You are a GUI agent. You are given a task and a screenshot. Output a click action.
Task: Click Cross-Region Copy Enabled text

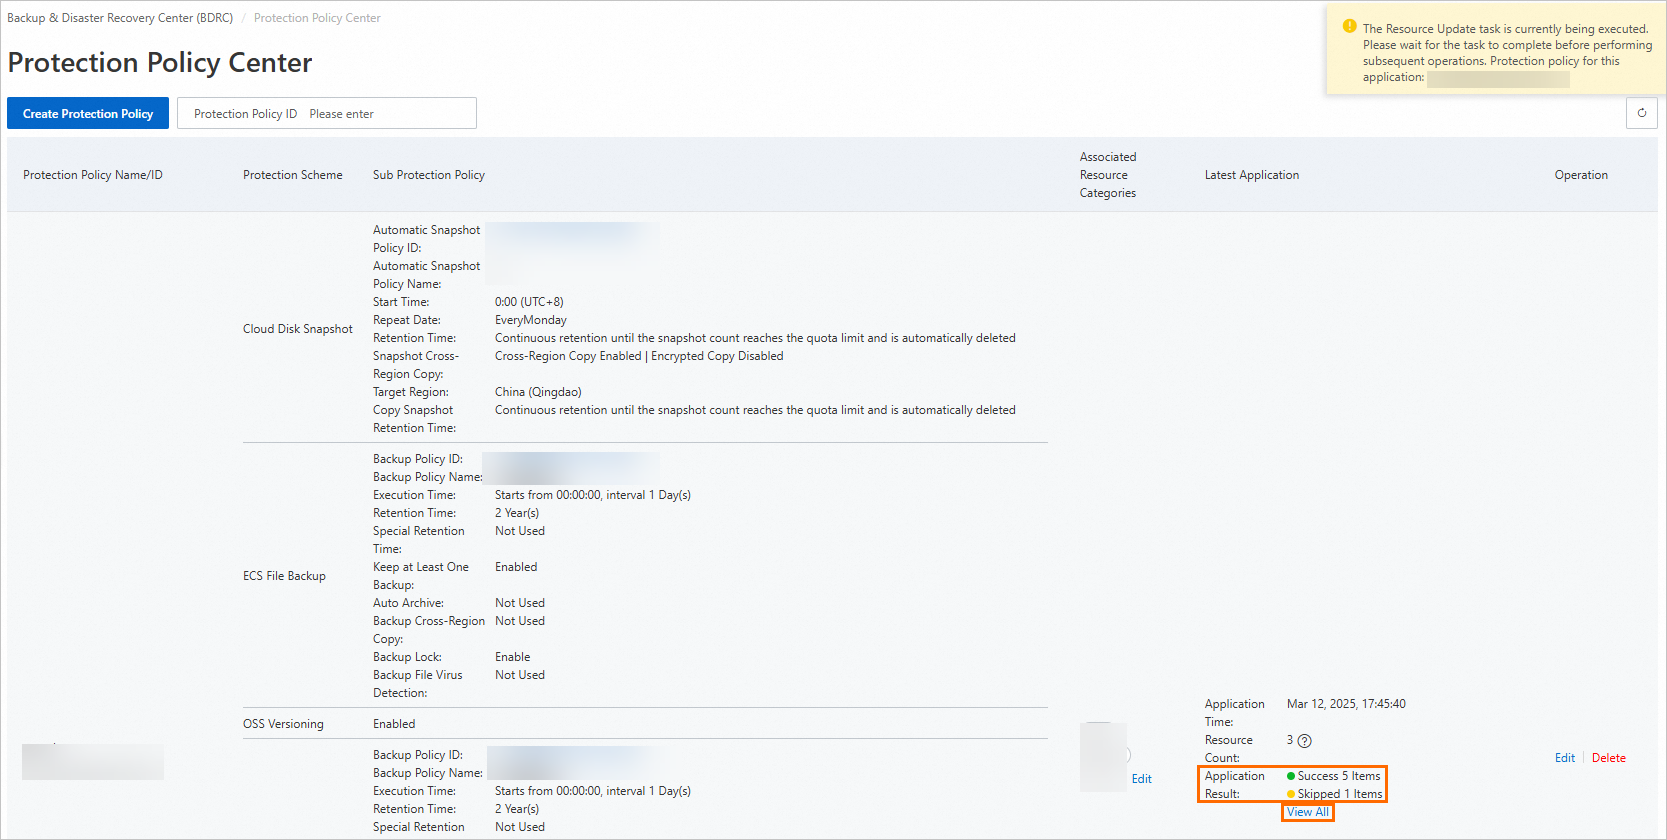tap(568, 356)
